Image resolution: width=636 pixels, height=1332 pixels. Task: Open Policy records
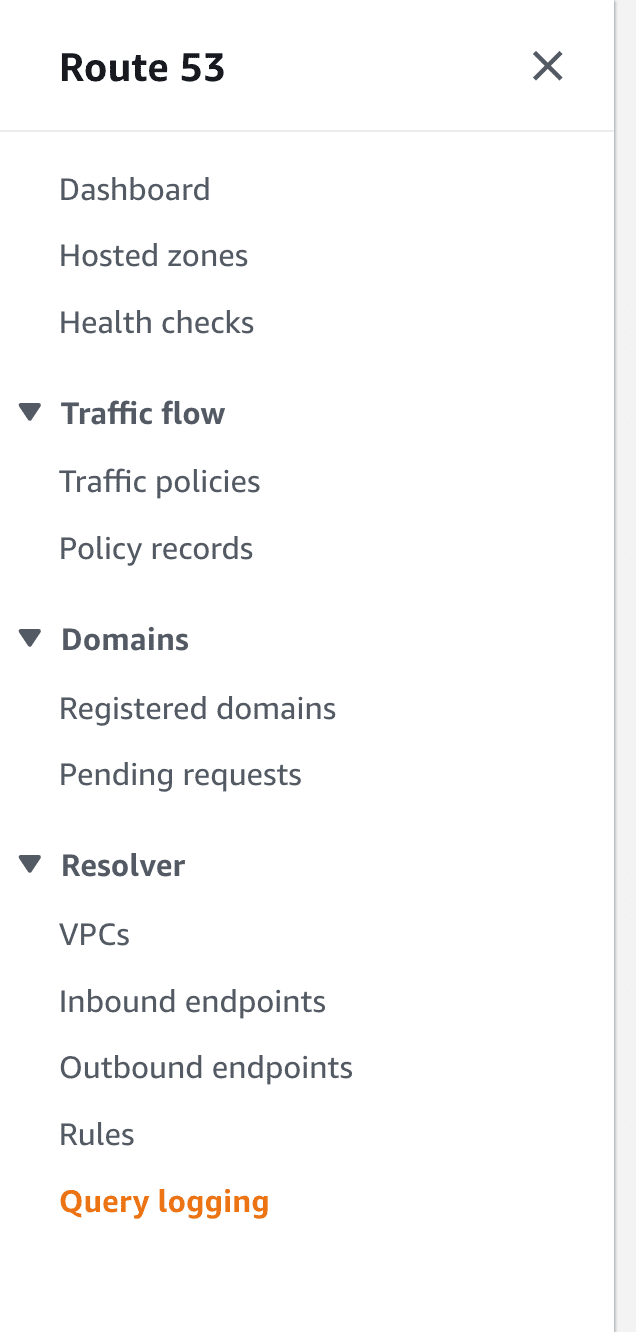click(x=156, y=549)
